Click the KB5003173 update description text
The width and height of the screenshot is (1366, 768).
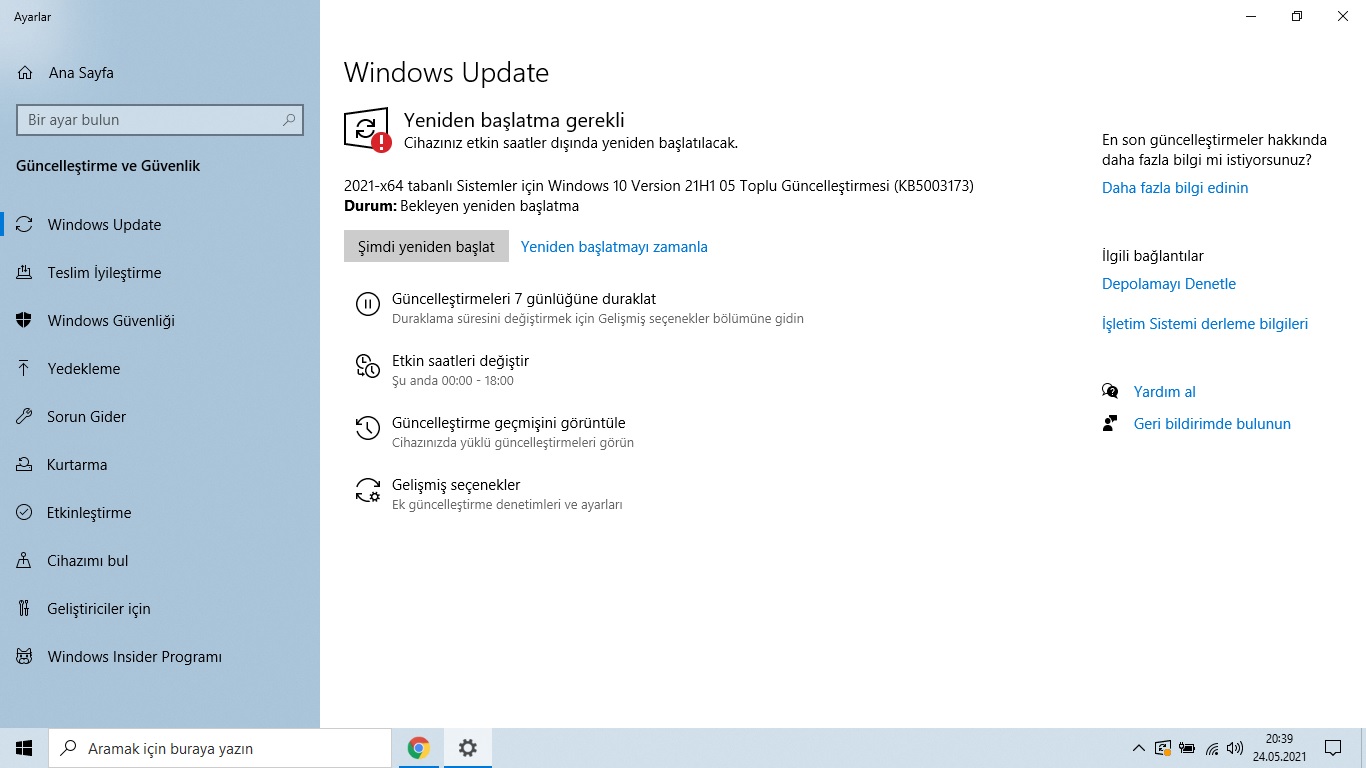click(x=659, y=186)
